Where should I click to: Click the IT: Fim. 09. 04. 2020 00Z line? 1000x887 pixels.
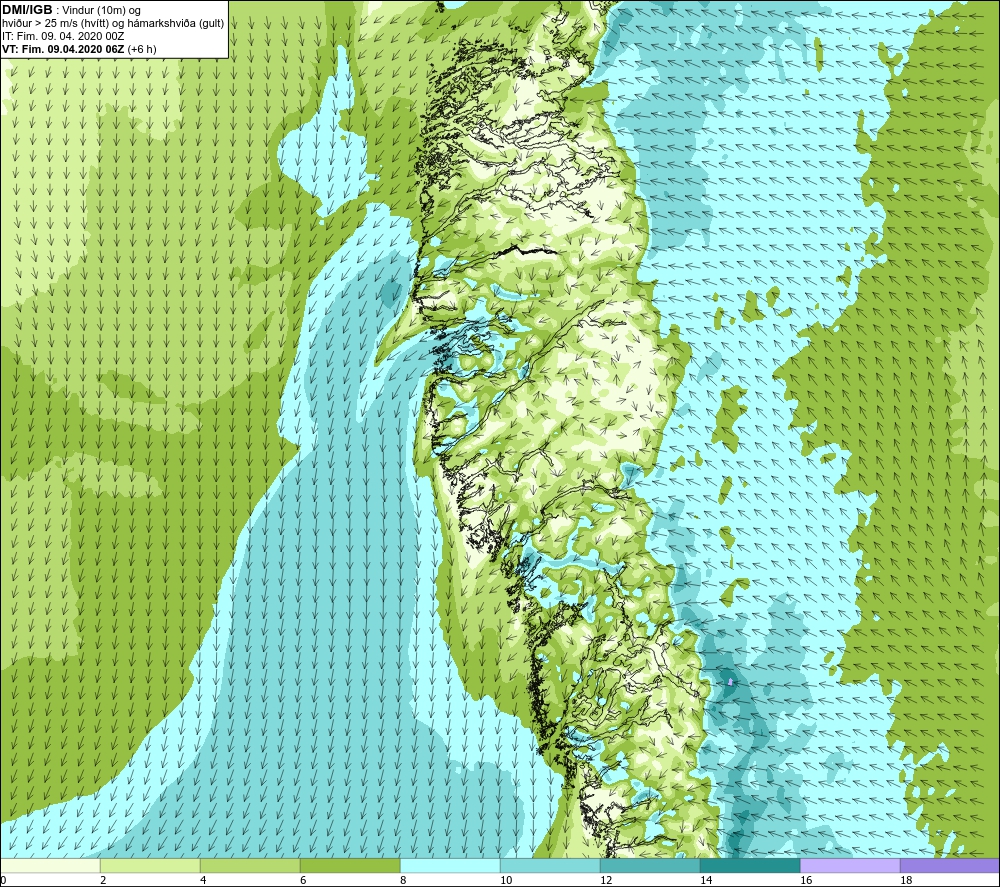coord(63,36)
